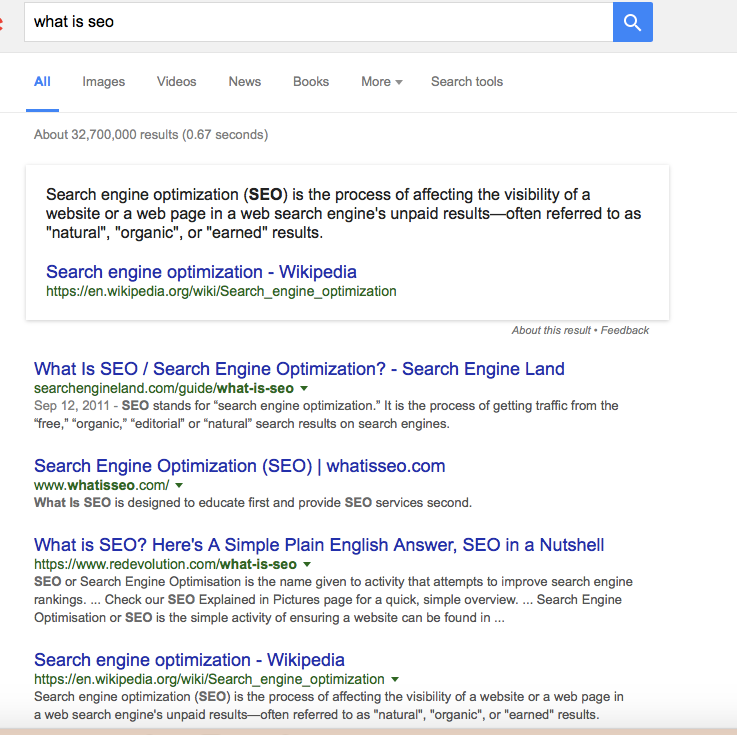Expand the arrow next to searchengineland.com URL
The width and height of the screenshot is (737, 735).
click(304, 389)
